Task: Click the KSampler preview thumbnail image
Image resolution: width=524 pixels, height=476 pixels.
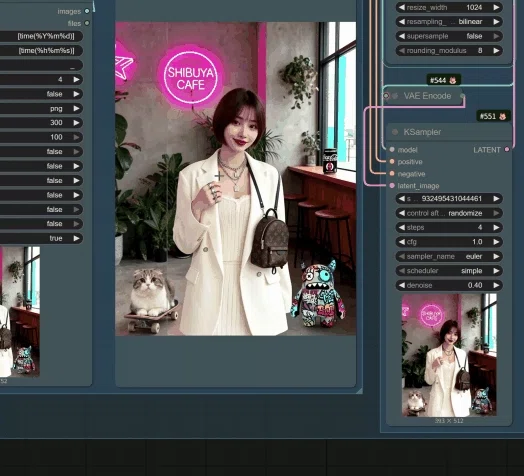Action: click(449, 355)
